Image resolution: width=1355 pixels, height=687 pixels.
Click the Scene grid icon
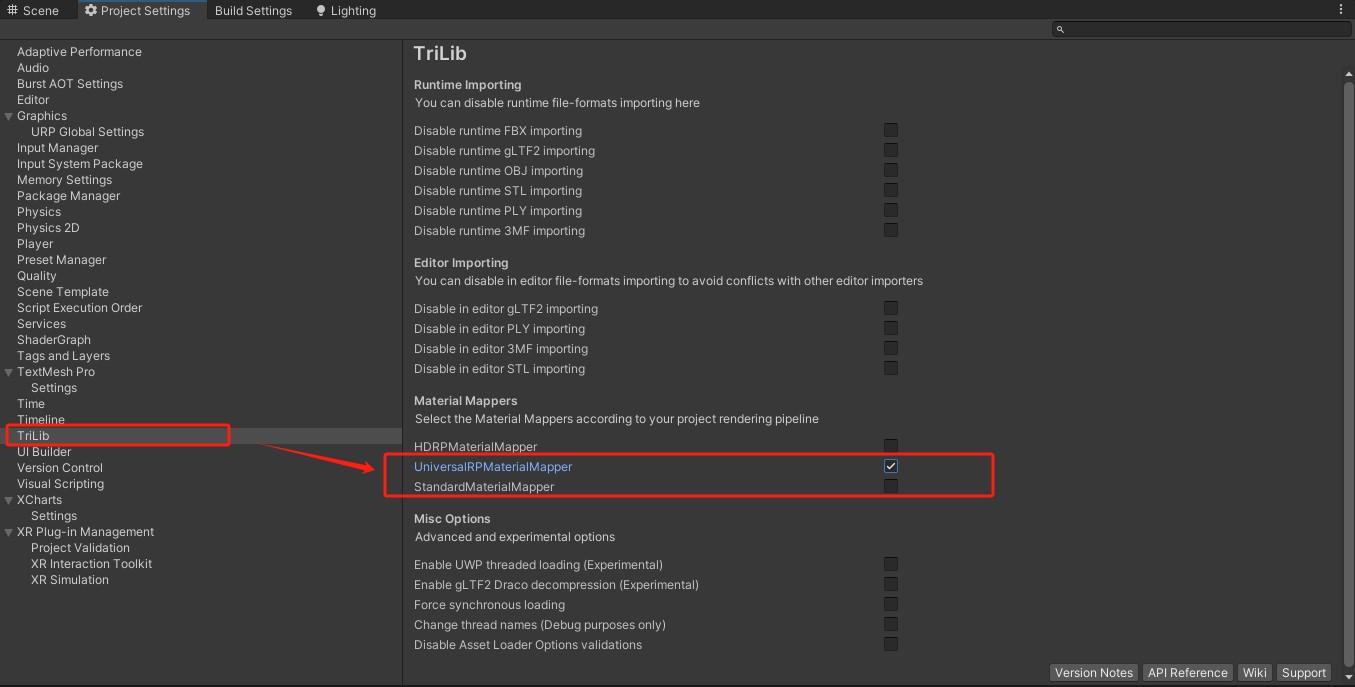[13, 11]
